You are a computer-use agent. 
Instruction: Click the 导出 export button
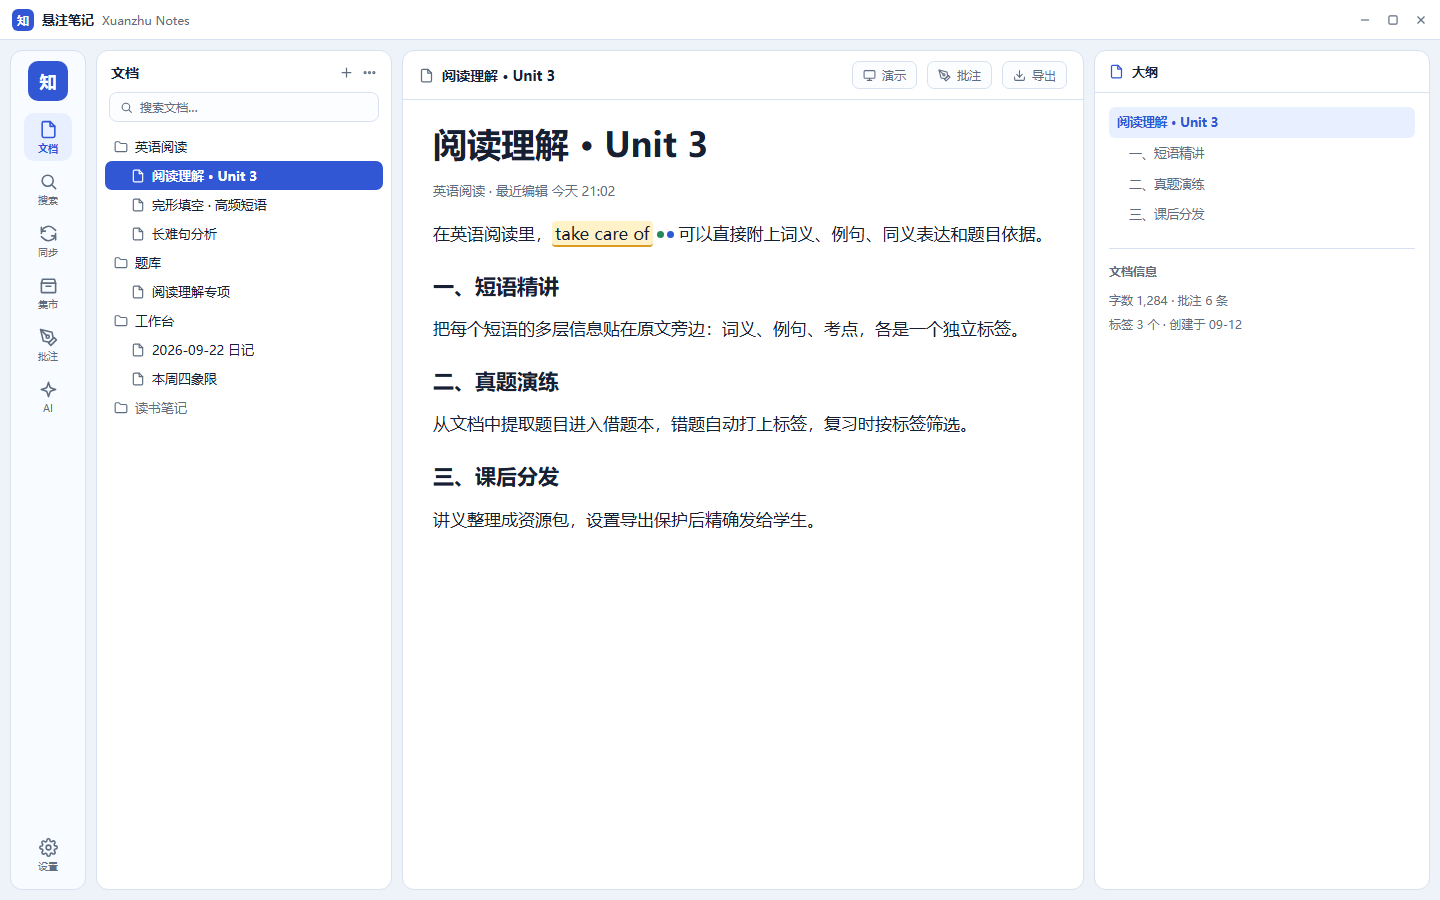click(1034, 75)
